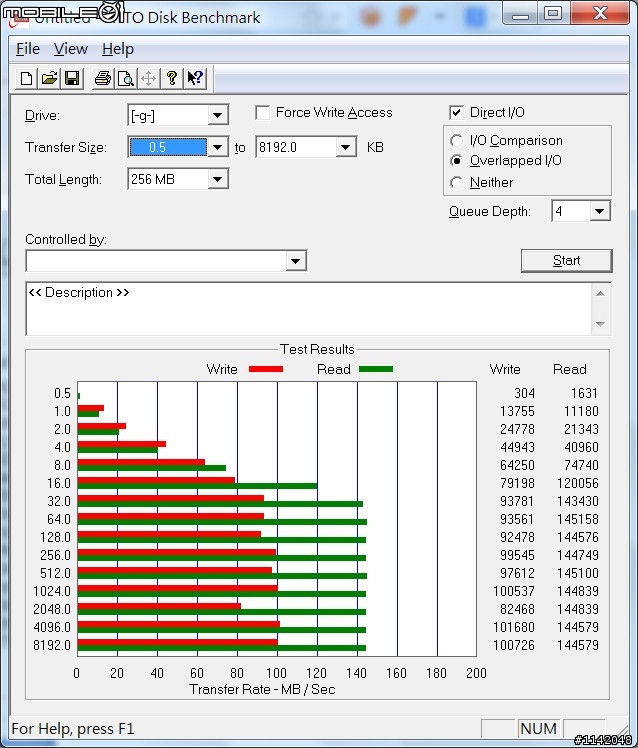The width and height of the screenshot is (638, 748).
Task: Maximize the ATTO Disk Benchmark window
Action: (553, 13)
